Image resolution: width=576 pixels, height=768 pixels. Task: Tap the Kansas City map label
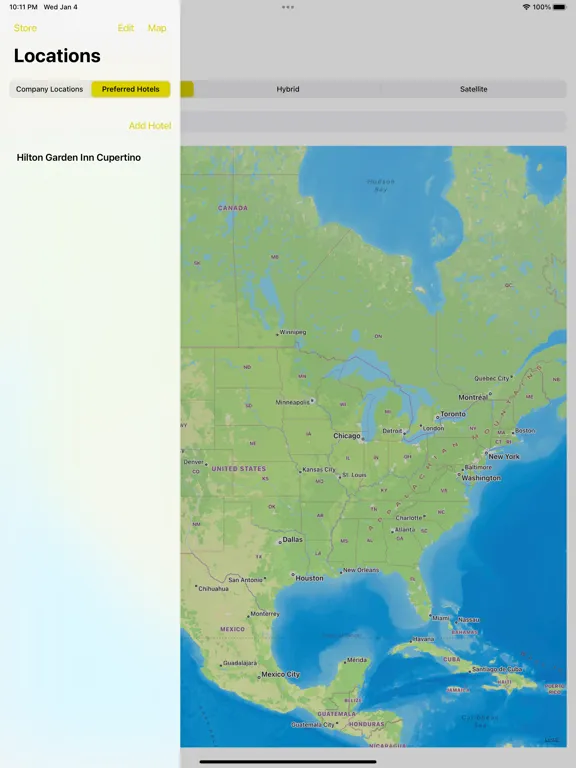319,470
